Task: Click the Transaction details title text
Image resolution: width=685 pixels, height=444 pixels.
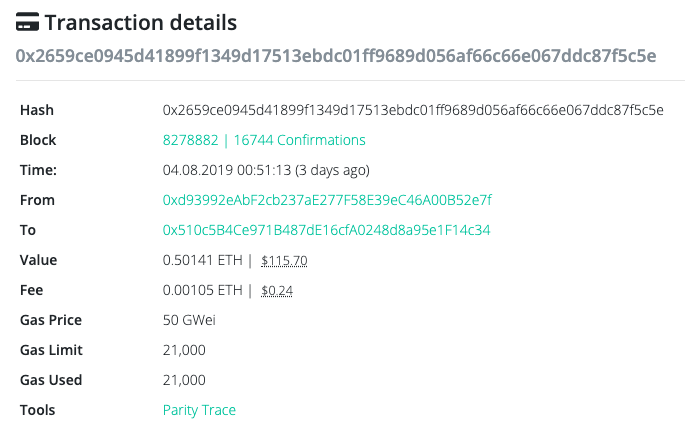Action: (141, 22)
